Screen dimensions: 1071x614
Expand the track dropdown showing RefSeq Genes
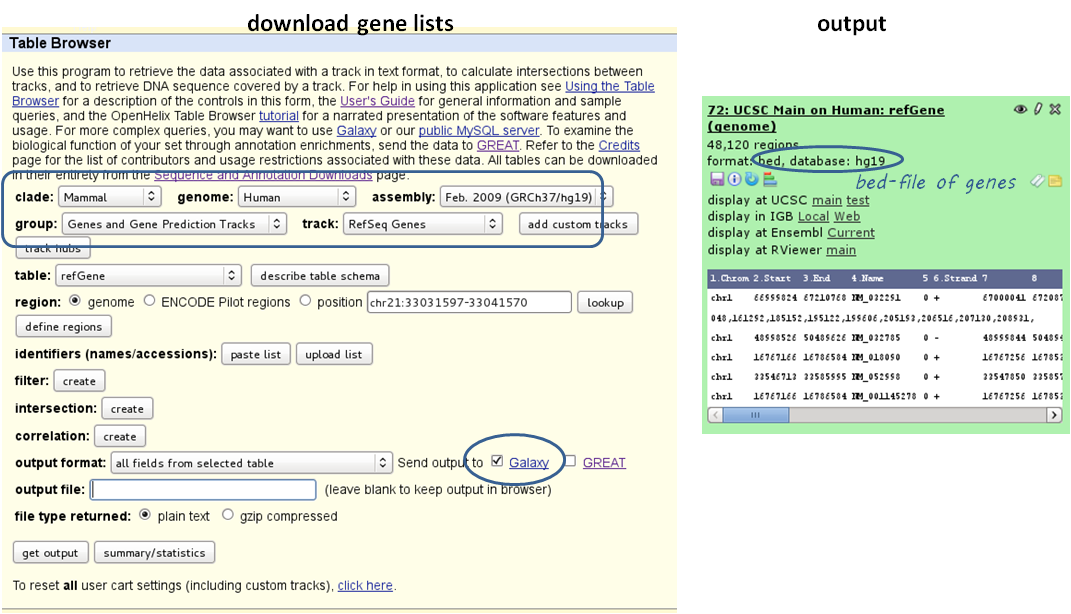pos(421,224)
